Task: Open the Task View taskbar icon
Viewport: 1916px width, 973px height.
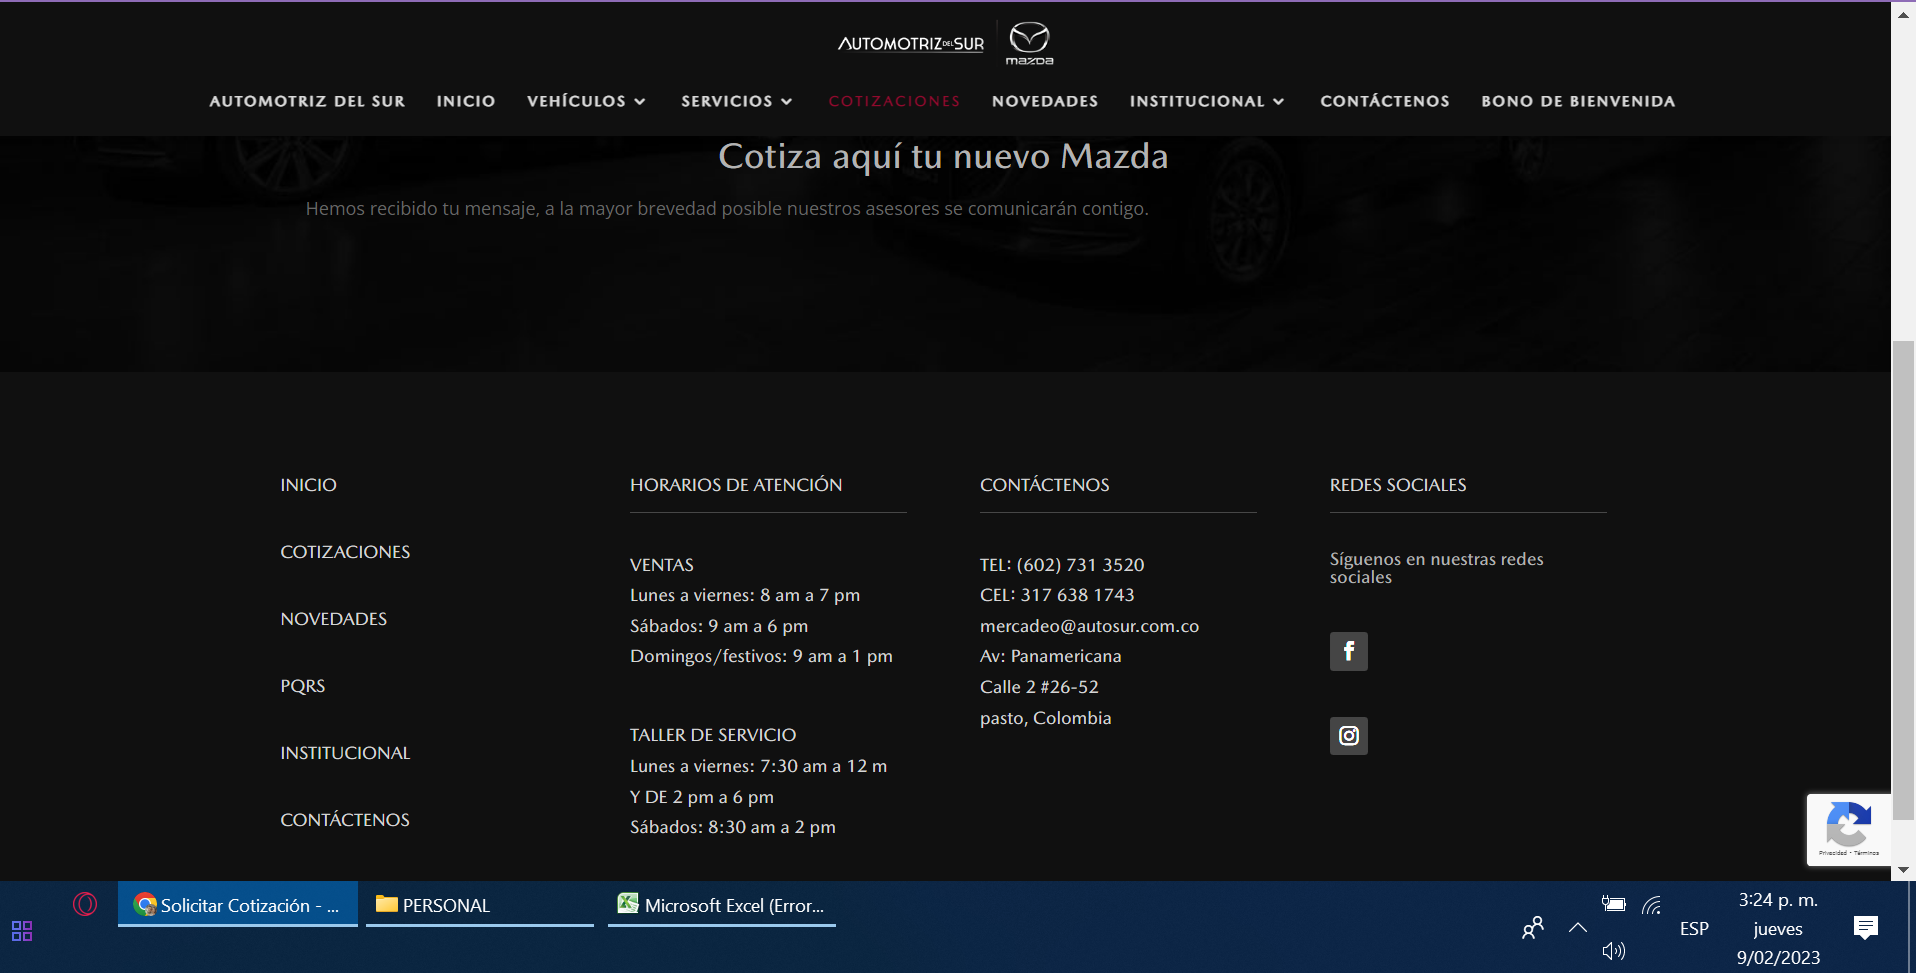Action: (x=22, y=931)
